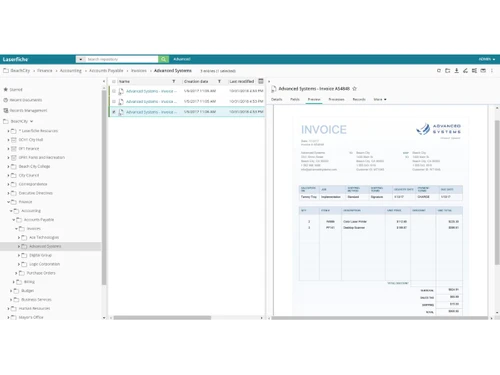Viewport: 500px width, 375px height.
Task: Click the download arrow toolbar icon
Action: click(x=457, y=71)
